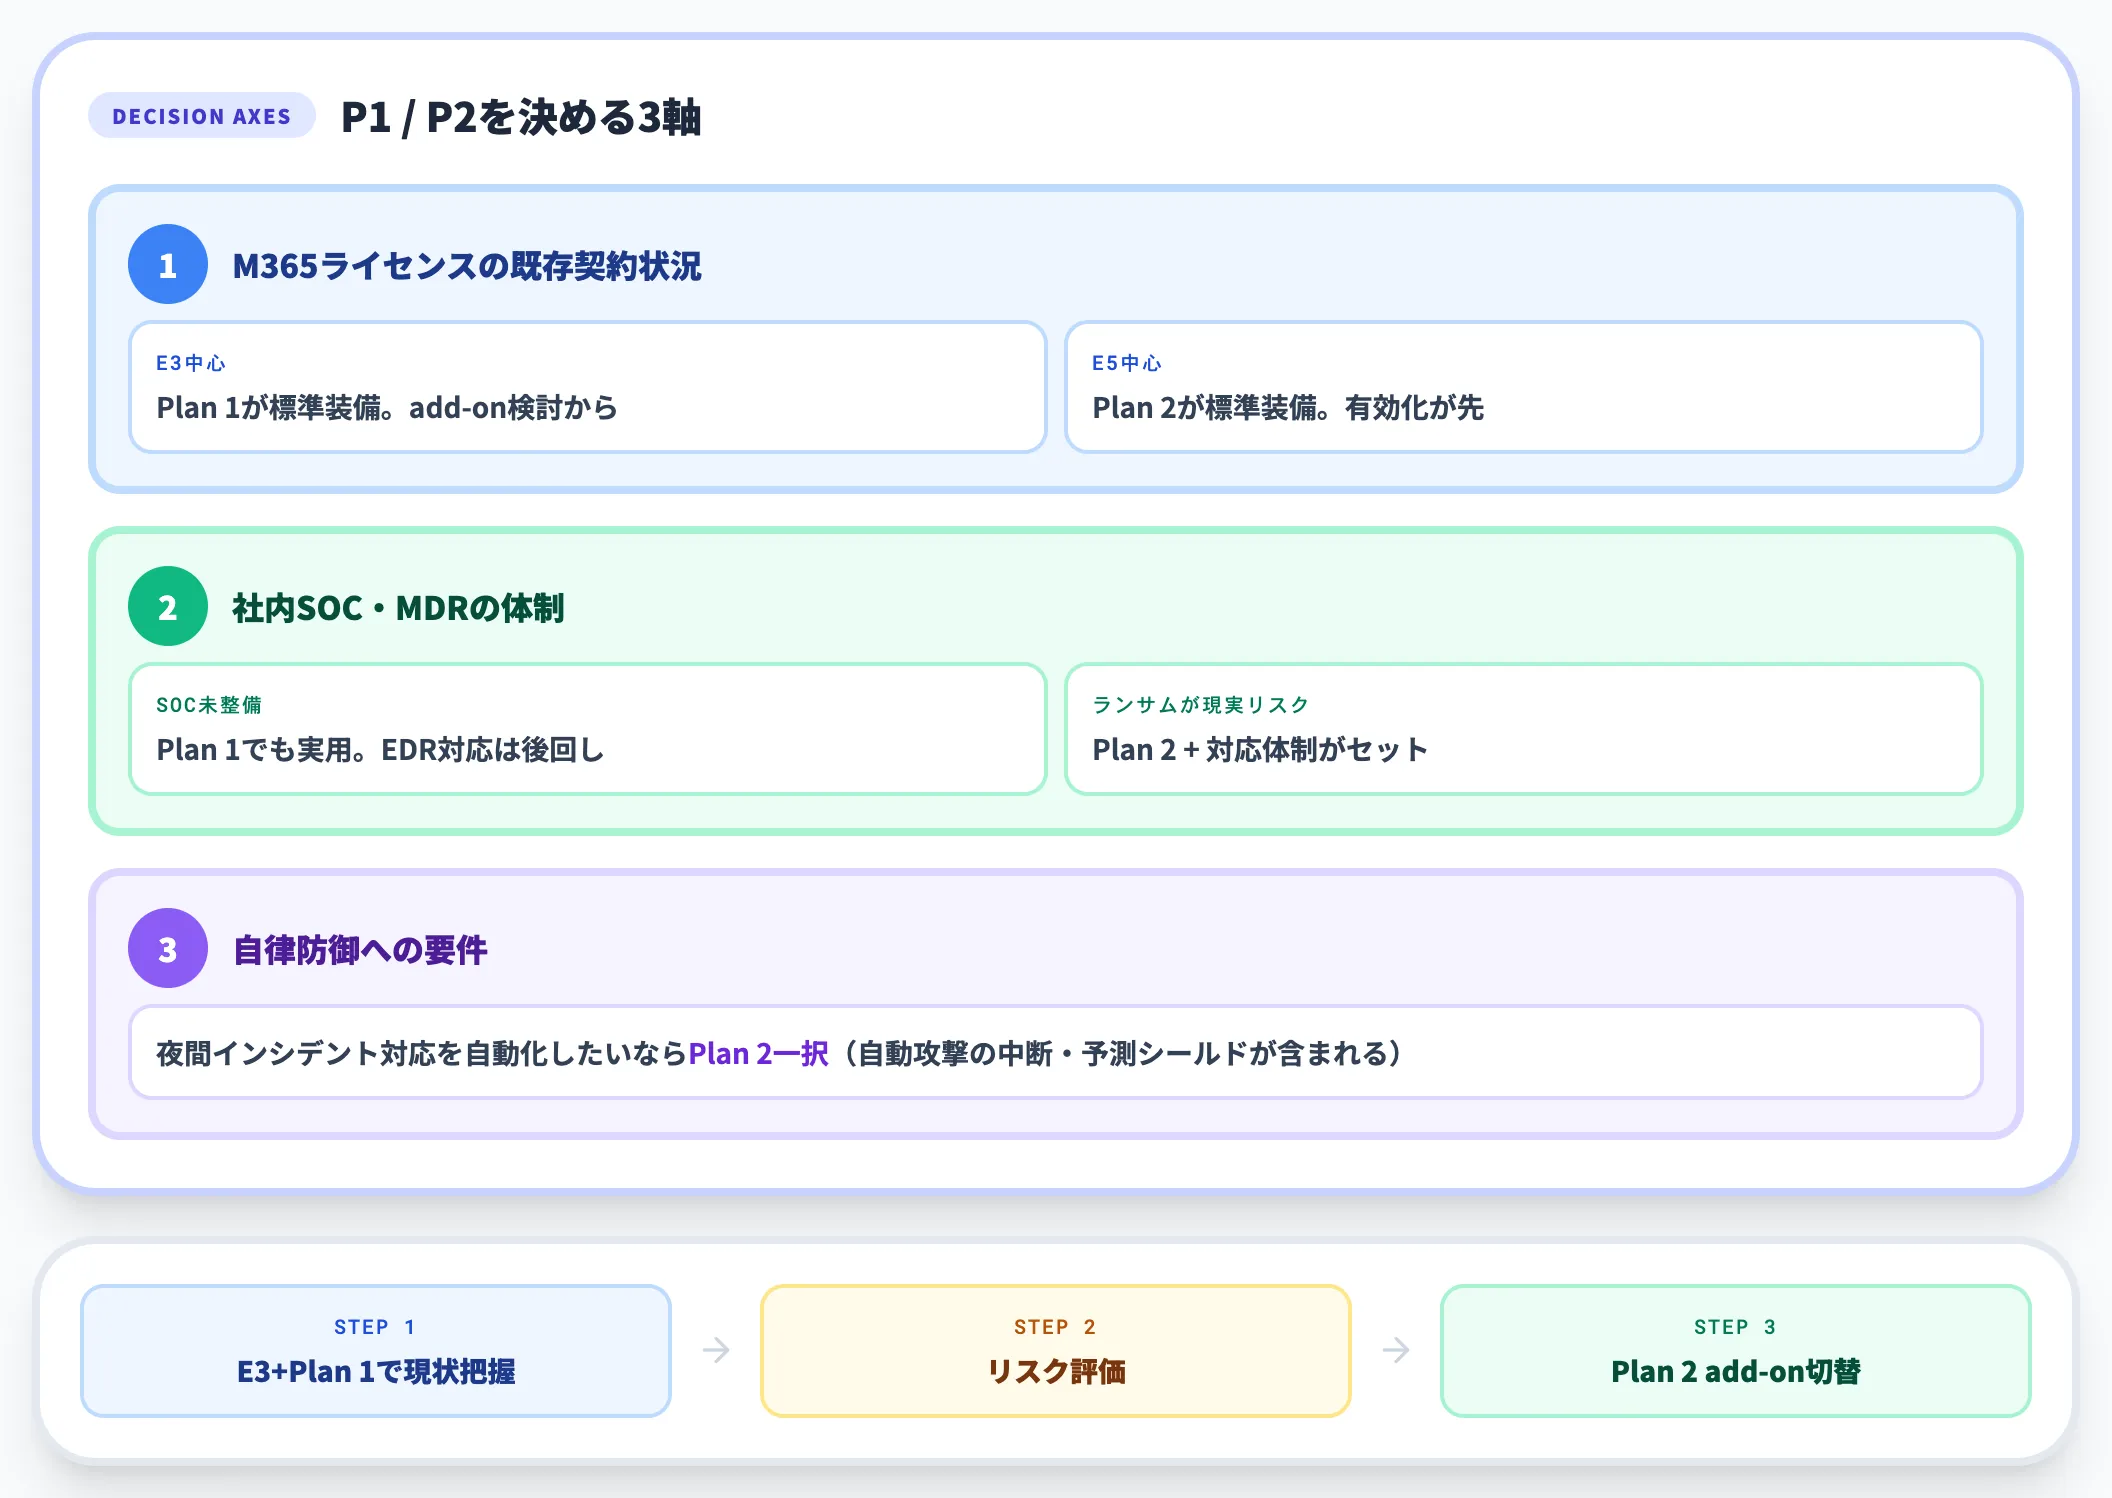Click the text Plan 2が標準装備。有効化が先
Image resolution: width=2112 pixels, height=1498 pixels.
point(1288,408)
